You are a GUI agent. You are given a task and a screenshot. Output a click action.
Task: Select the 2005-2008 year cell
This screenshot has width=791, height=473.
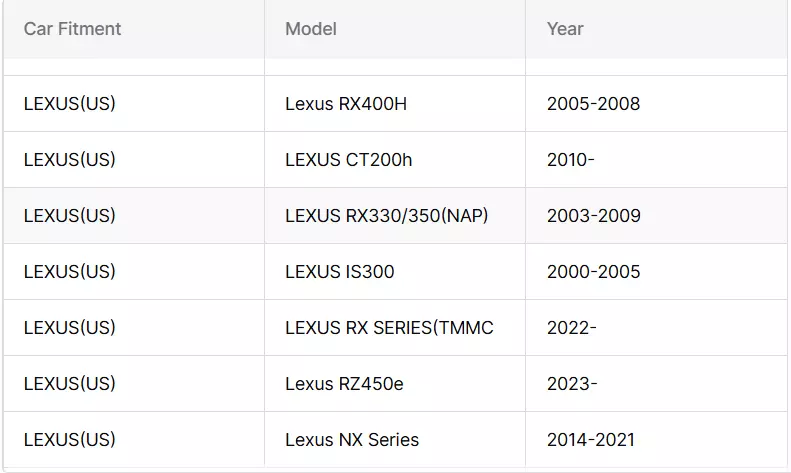[x=656, y=104]
